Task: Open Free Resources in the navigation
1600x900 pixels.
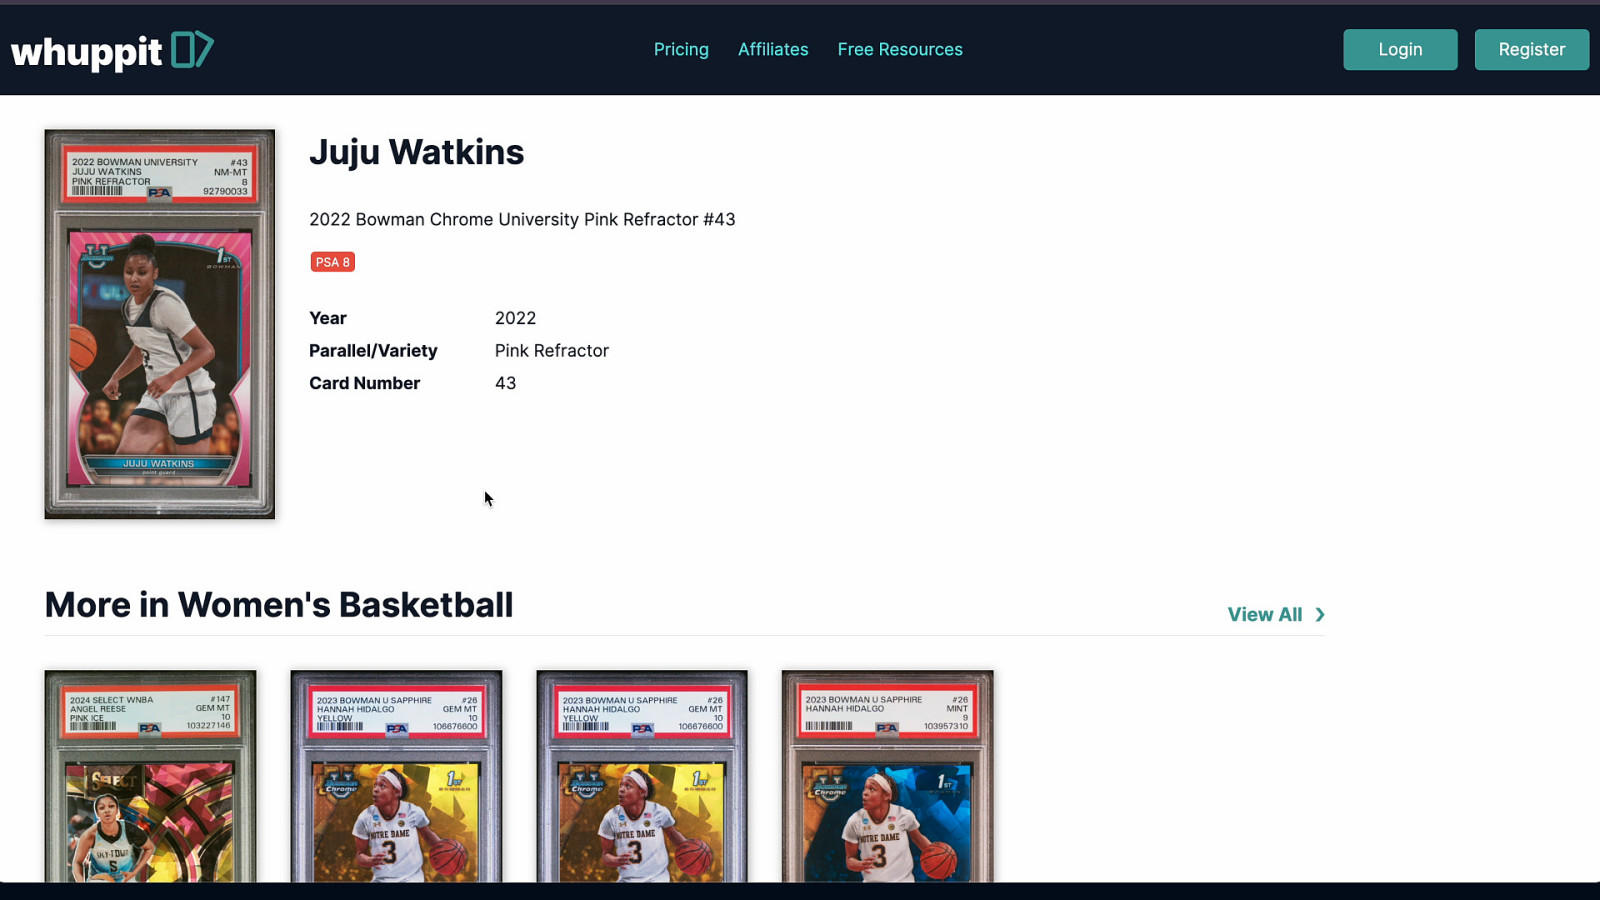Action: (900, 49)
